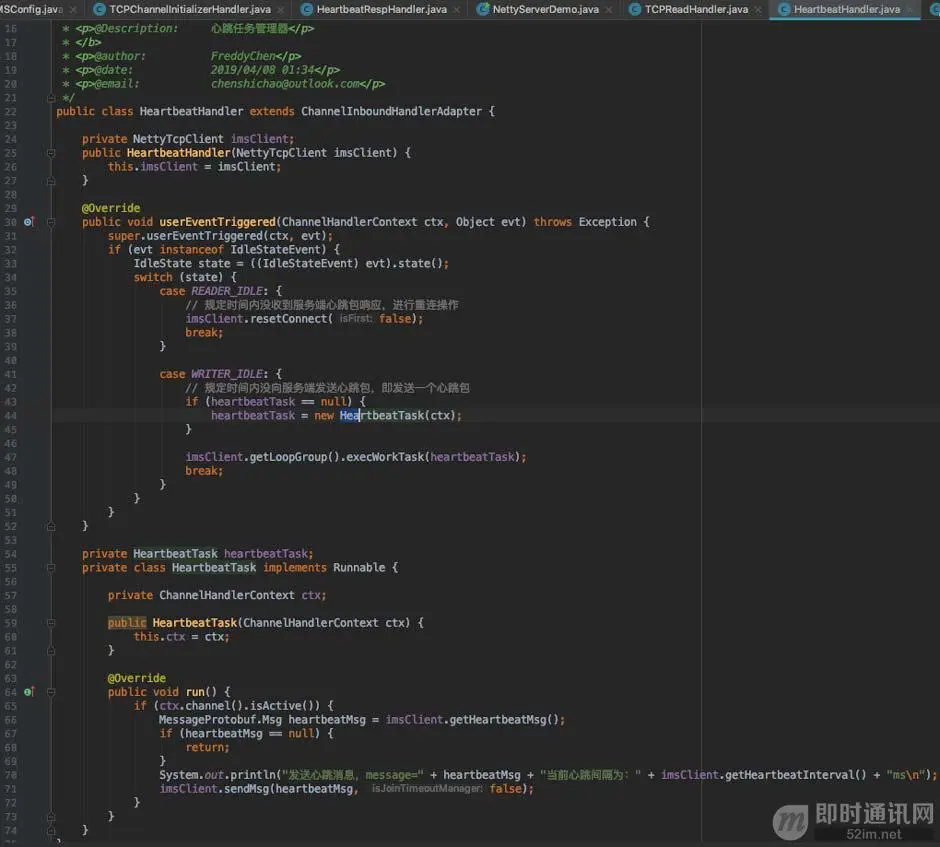
Task: Switch to the partially visible MSConfig.java tab
Action: (31, 9)
